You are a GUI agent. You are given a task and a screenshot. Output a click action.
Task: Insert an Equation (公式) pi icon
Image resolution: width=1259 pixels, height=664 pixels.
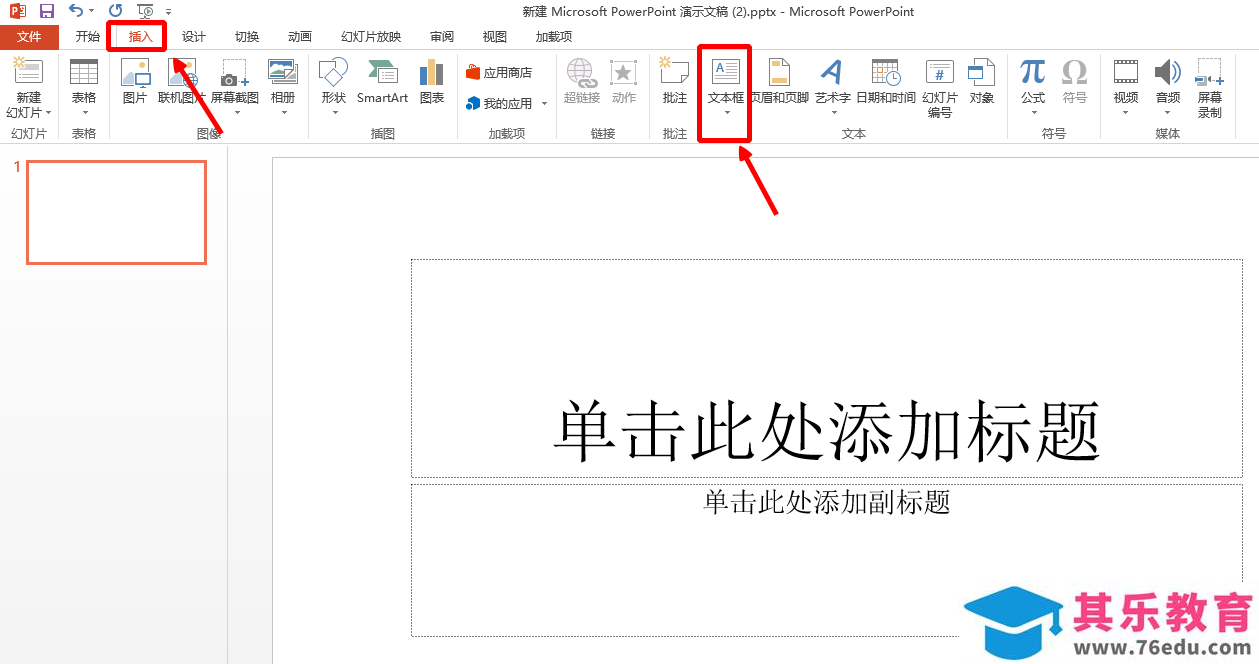[x=1033, y=72]
